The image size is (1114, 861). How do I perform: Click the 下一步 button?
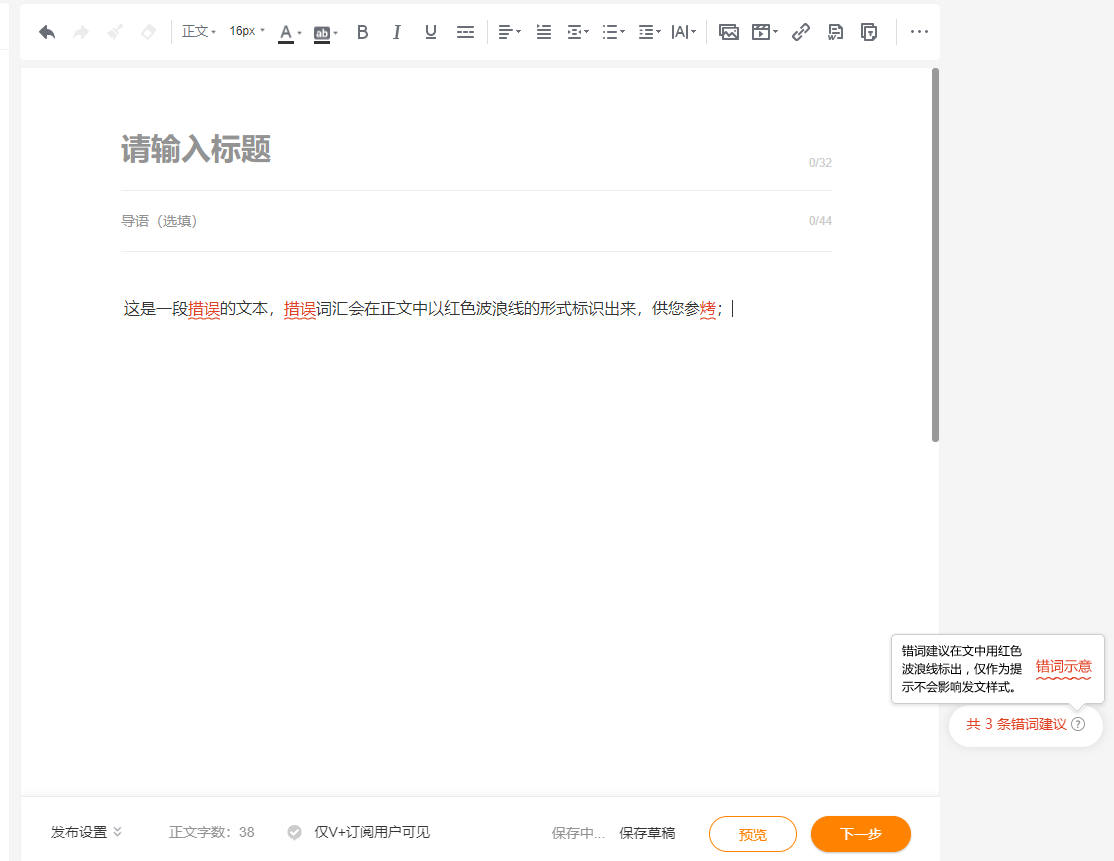point(860,833)
